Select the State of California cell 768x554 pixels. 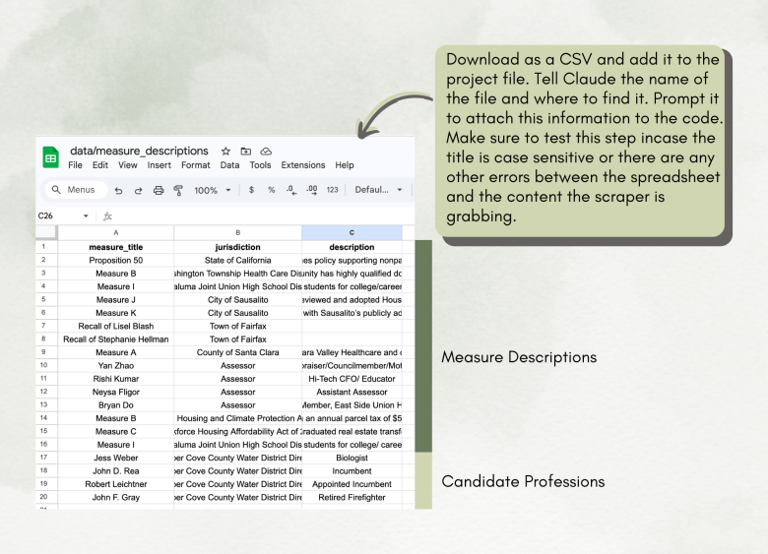tap(238, 260)
